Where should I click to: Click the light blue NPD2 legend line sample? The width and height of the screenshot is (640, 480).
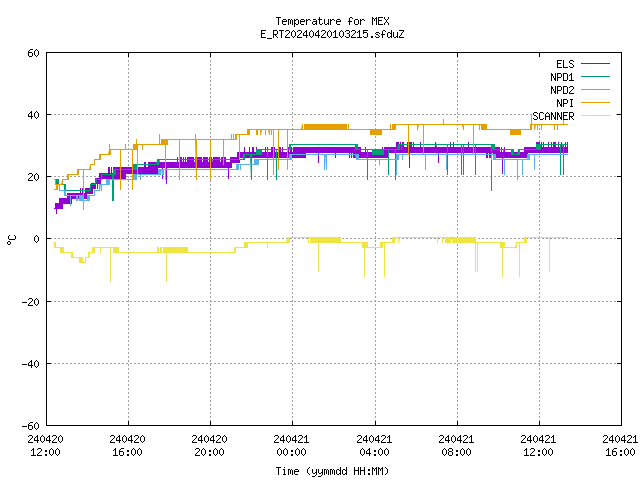click(x=595, y=90)
